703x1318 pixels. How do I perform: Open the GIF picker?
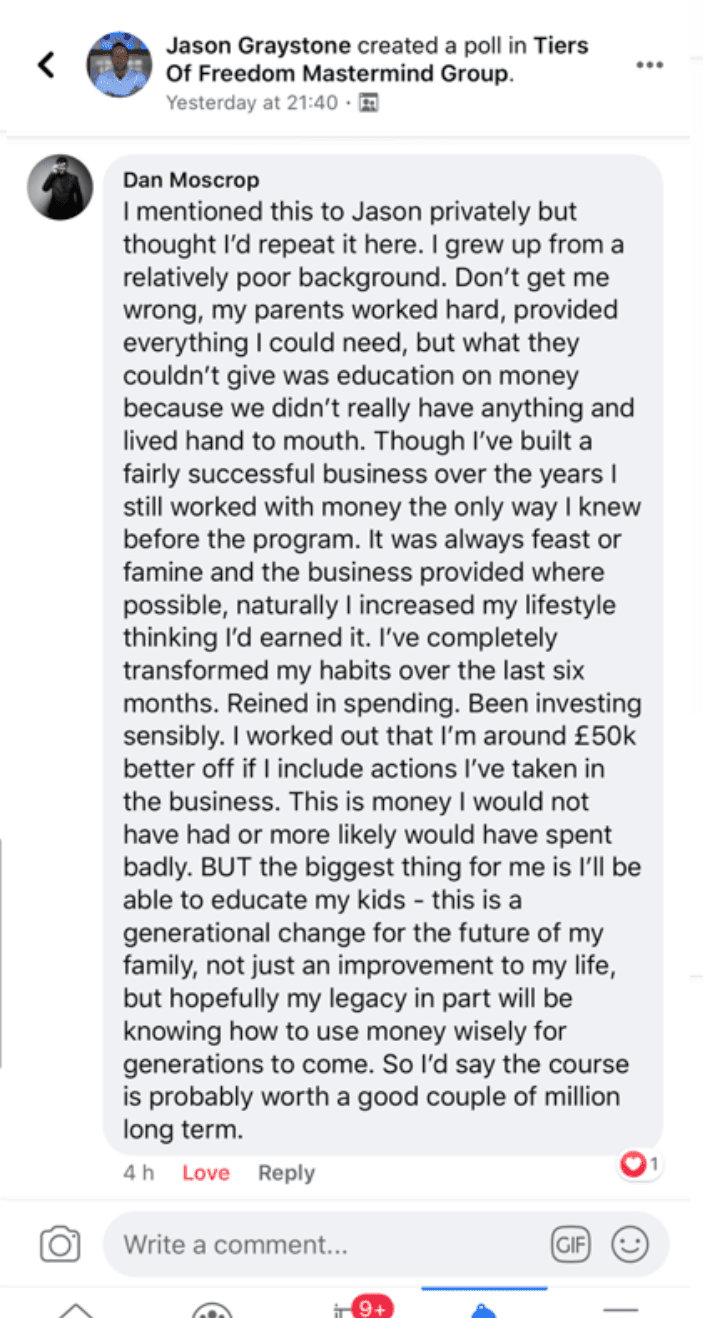570,1245
